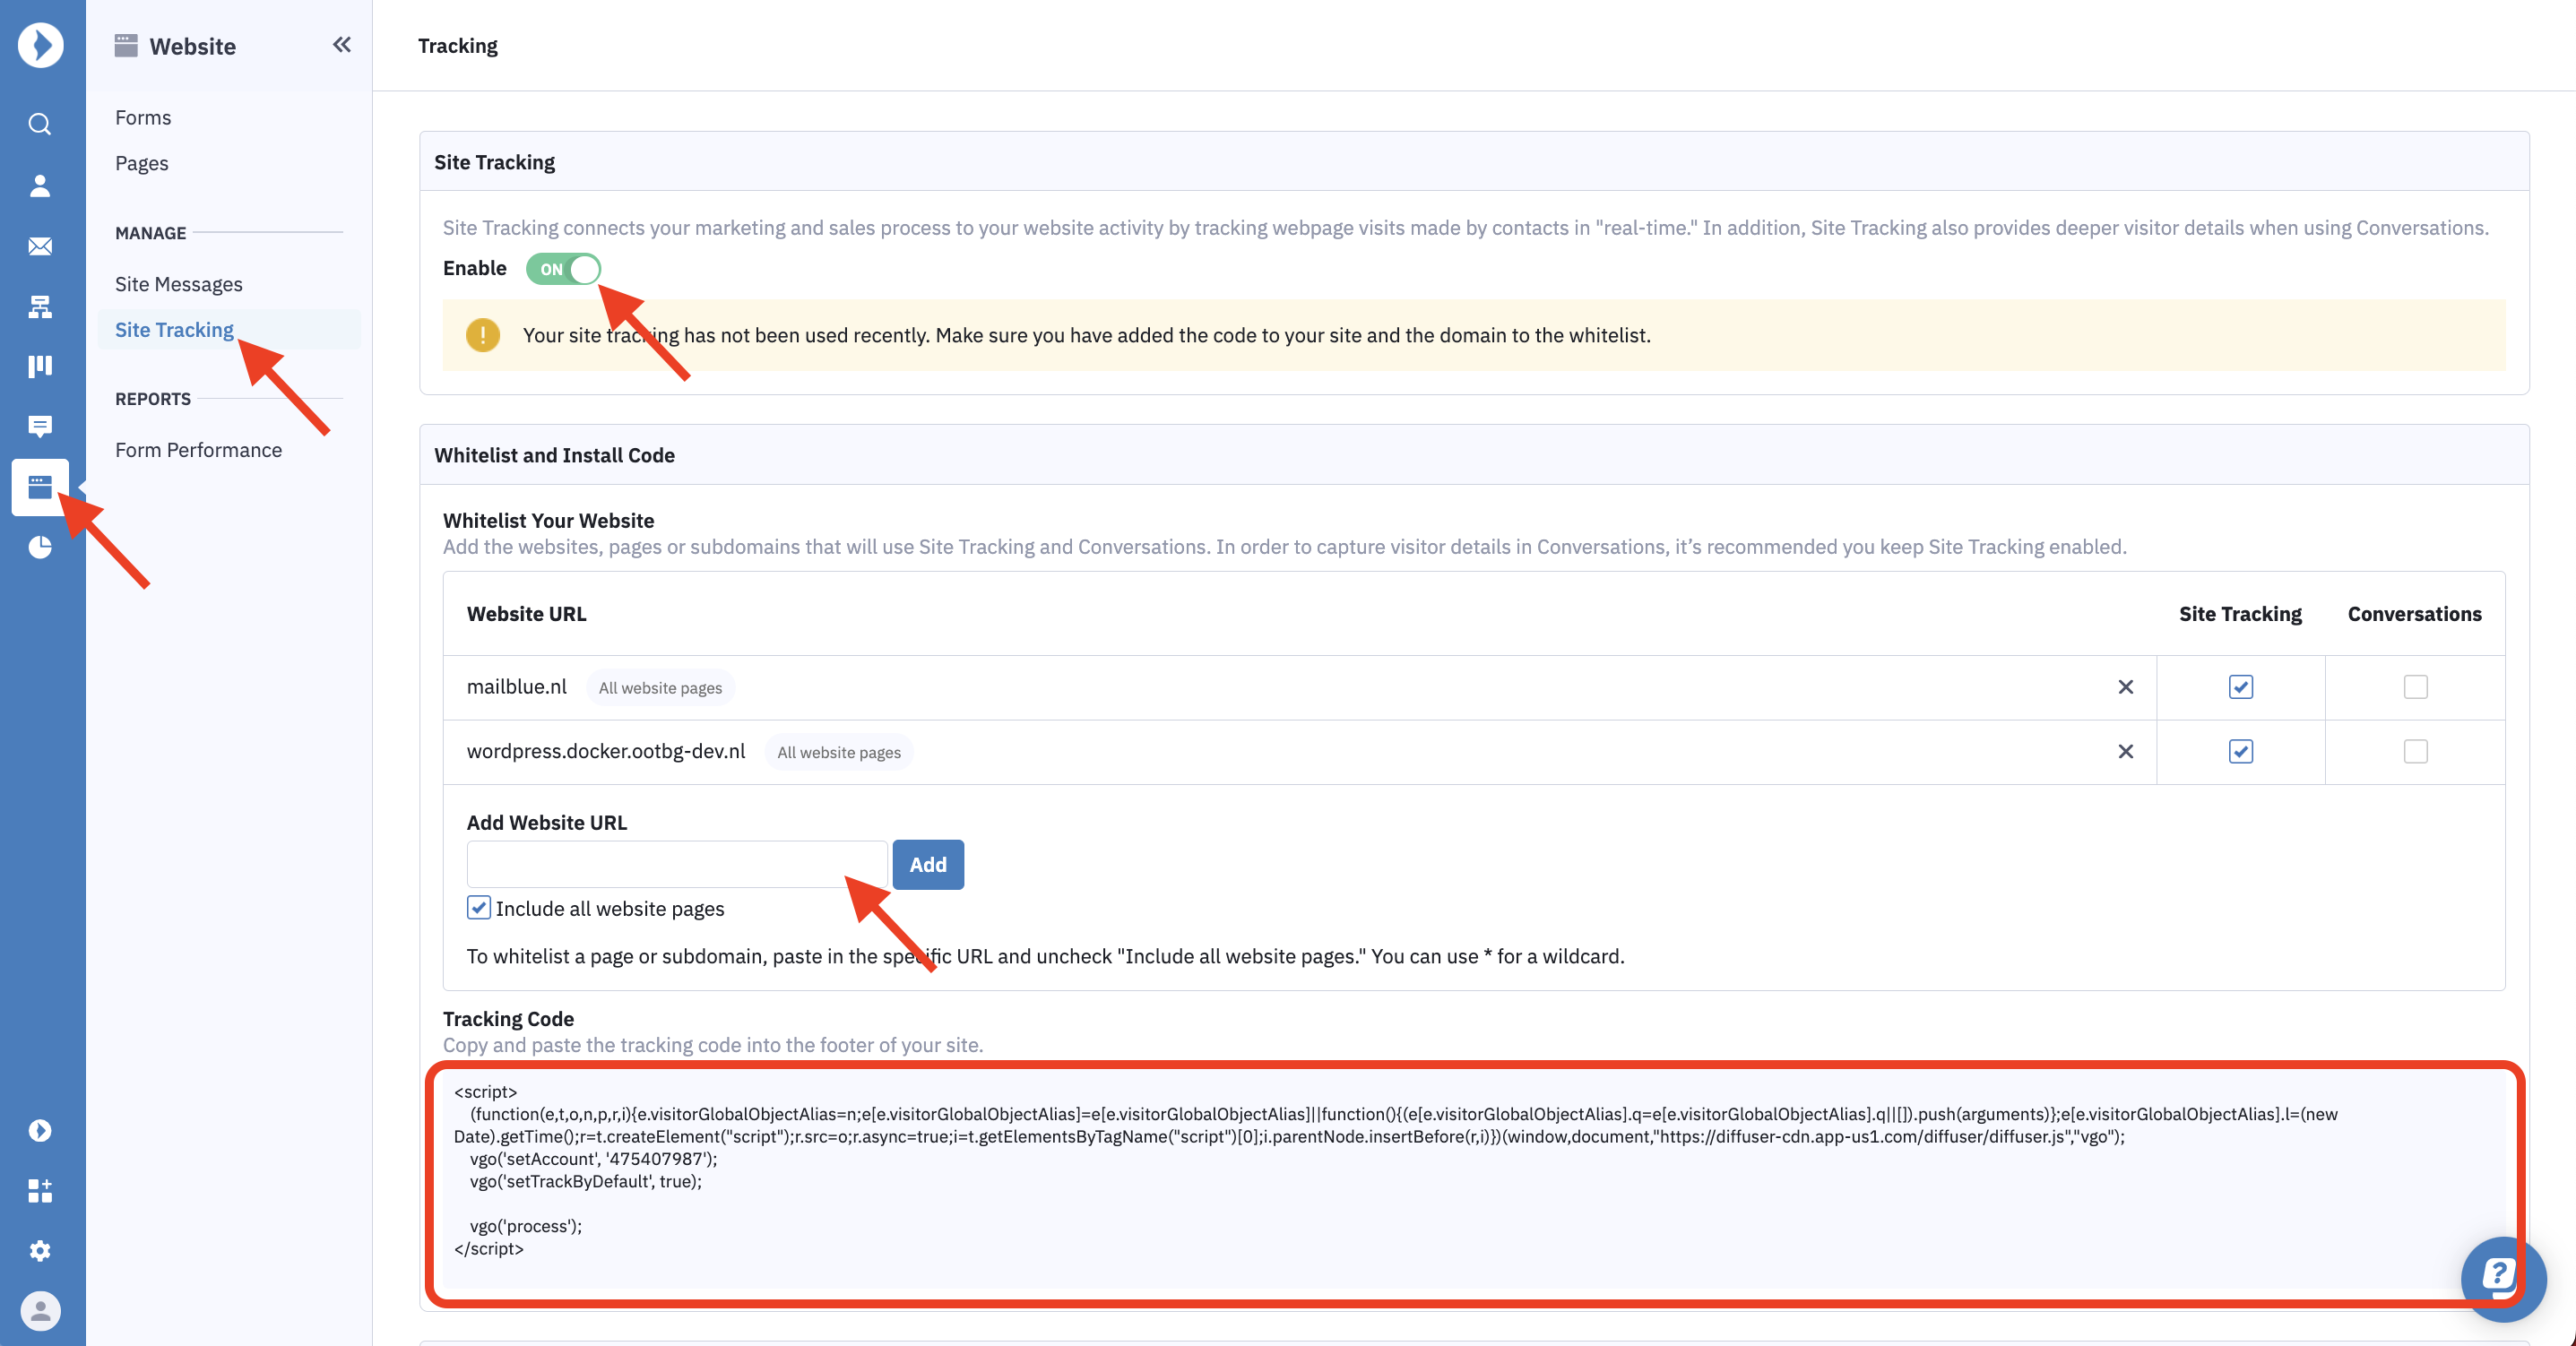Click All website pages badge for wordpress.docker.ootbg-dev.nl
2576x1346 pixels.
(x=839, y=752)
